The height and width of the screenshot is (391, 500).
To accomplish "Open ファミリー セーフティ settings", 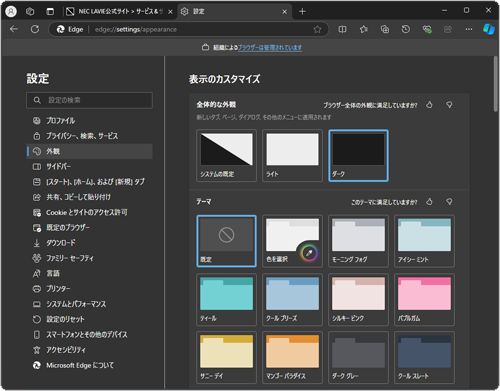I will 89,258.
